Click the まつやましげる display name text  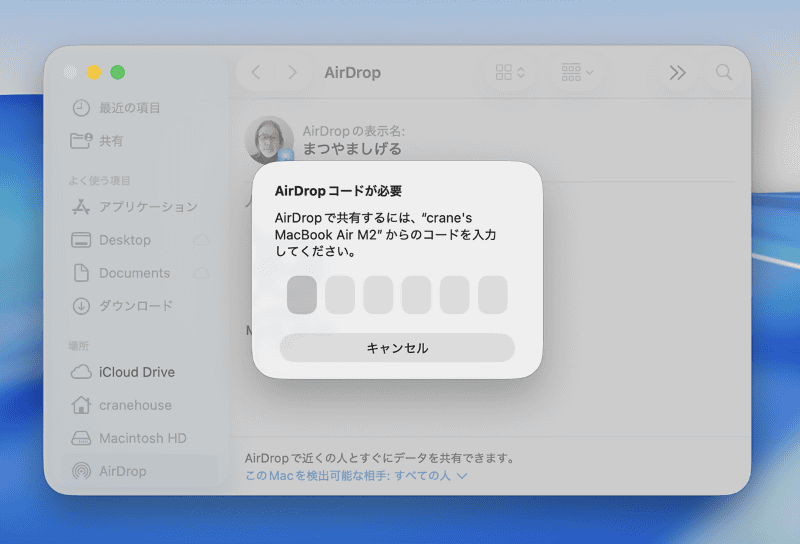coord(352,149)
